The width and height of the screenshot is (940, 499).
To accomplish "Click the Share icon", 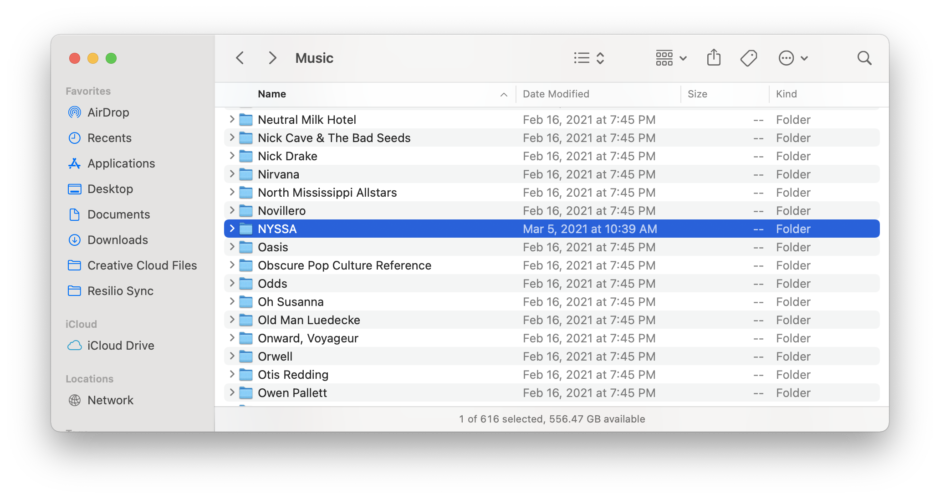I will pos(713,58).
